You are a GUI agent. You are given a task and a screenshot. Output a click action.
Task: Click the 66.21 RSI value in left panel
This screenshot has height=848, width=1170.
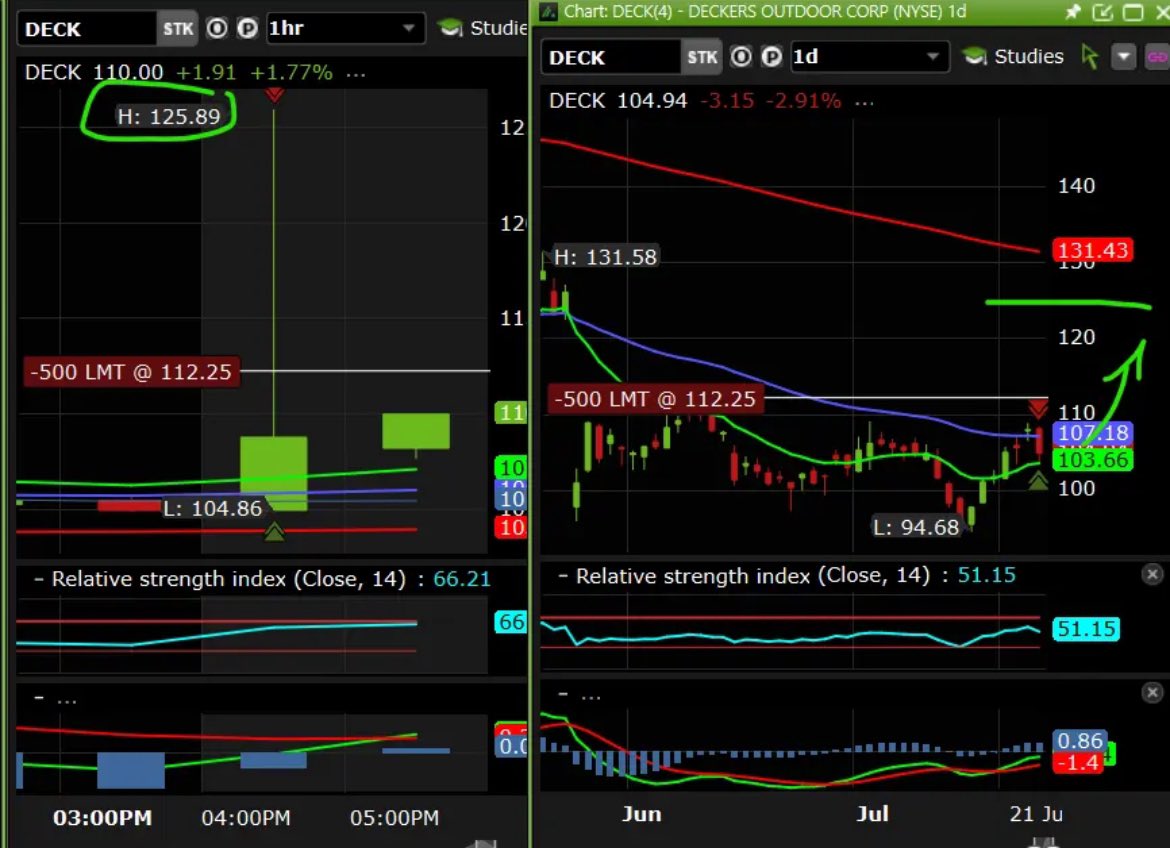point(462,579)
